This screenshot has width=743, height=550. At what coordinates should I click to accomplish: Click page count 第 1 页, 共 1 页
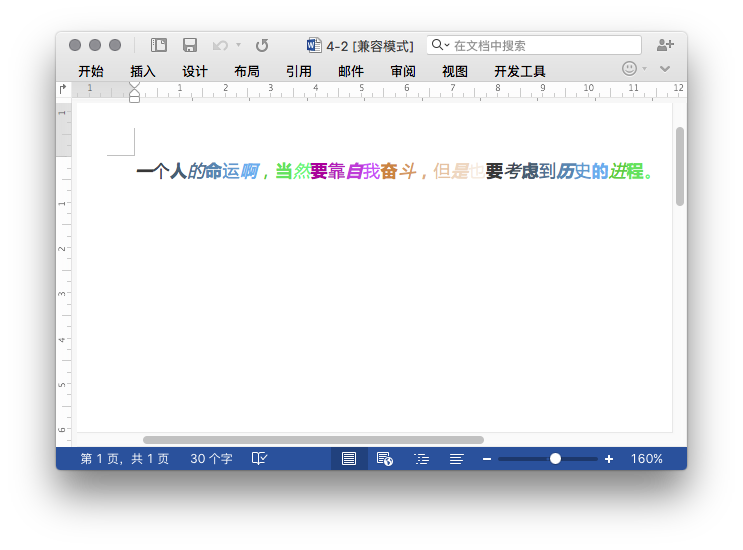click(x=125, y=459)
